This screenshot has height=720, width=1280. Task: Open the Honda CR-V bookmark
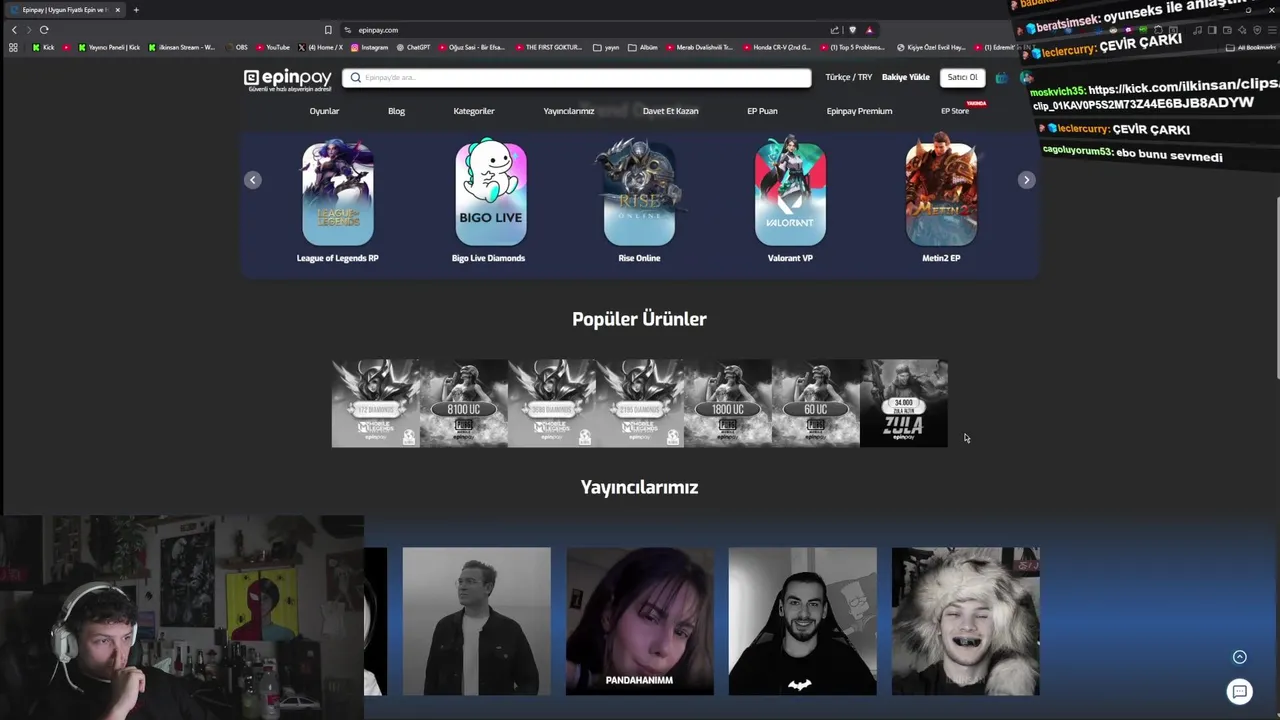[x=776, y=47]
